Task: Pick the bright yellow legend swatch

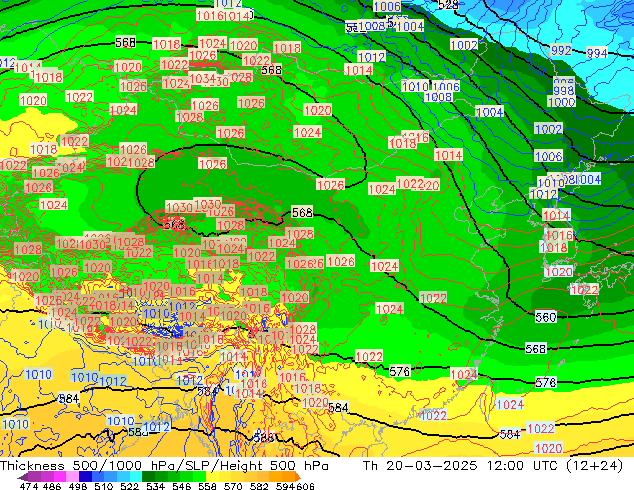Action: [x=213, y=476]
